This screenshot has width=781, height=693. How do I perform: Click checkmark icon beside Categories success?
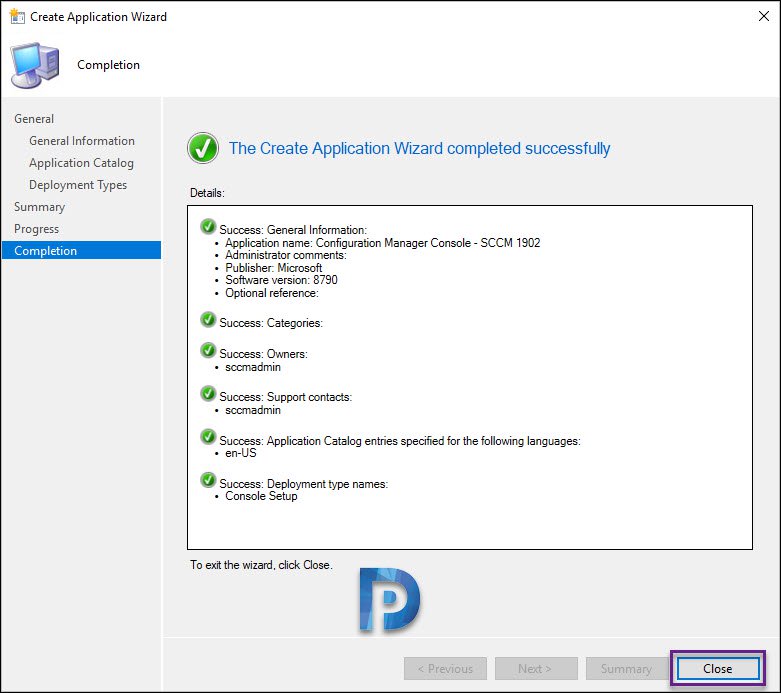coord(208,319)
